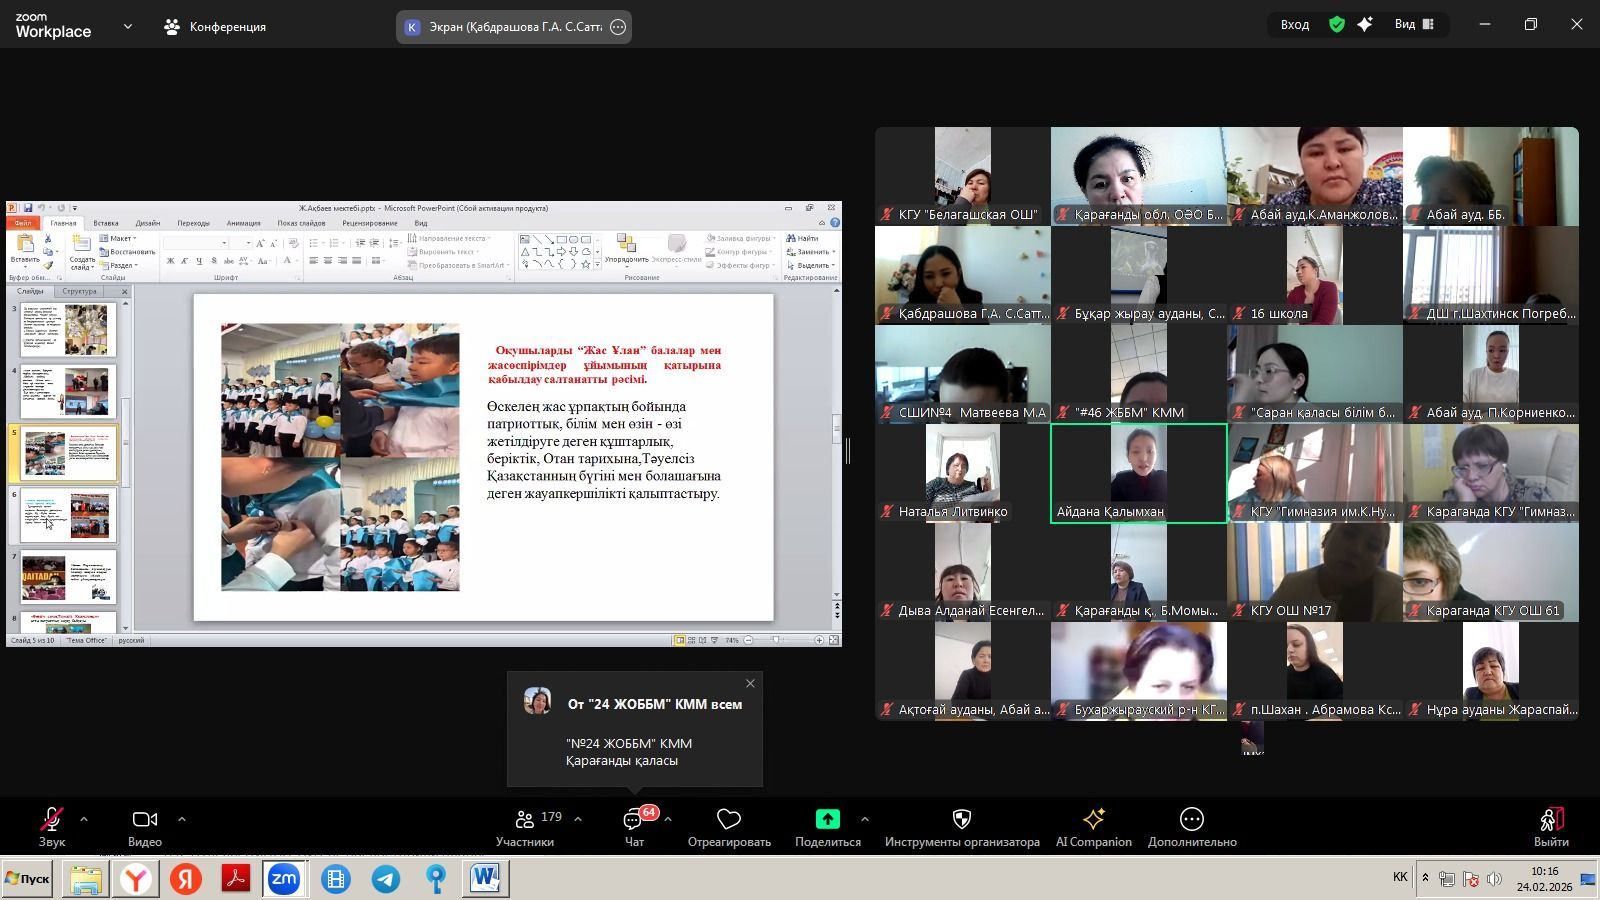Open Zoom Workplace dropdown chevron
Viewport: 1600px width, 900px height.
point(127,27)
